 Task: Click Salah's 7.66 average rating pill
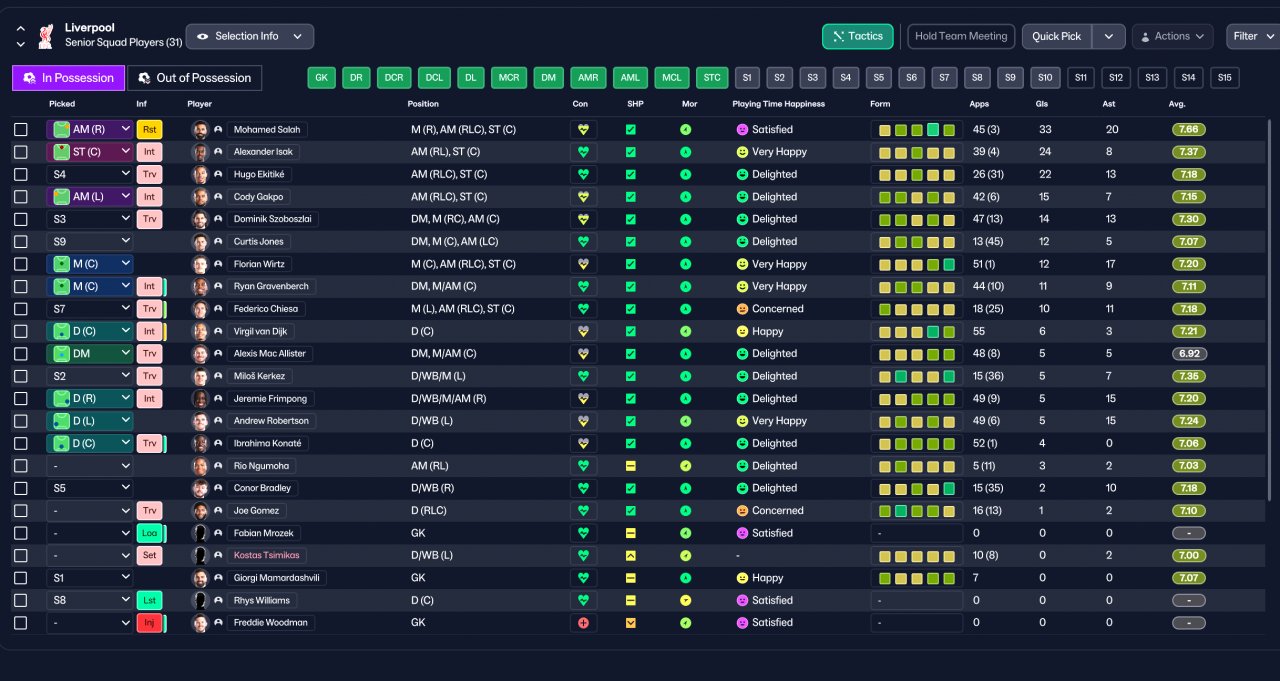point(1189,129)
